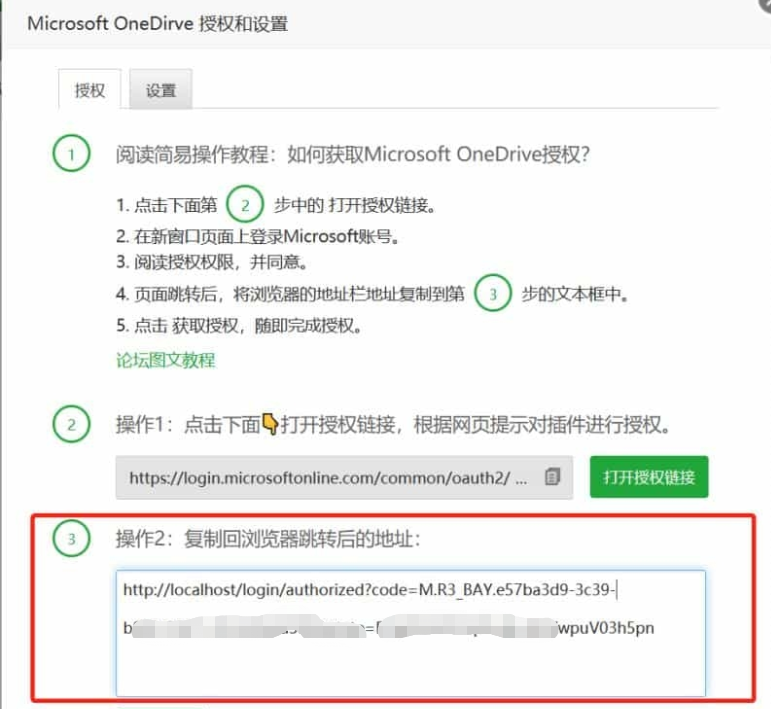Click the pointing hand emoji in 操作1 heading

click(x=270, y=423)
